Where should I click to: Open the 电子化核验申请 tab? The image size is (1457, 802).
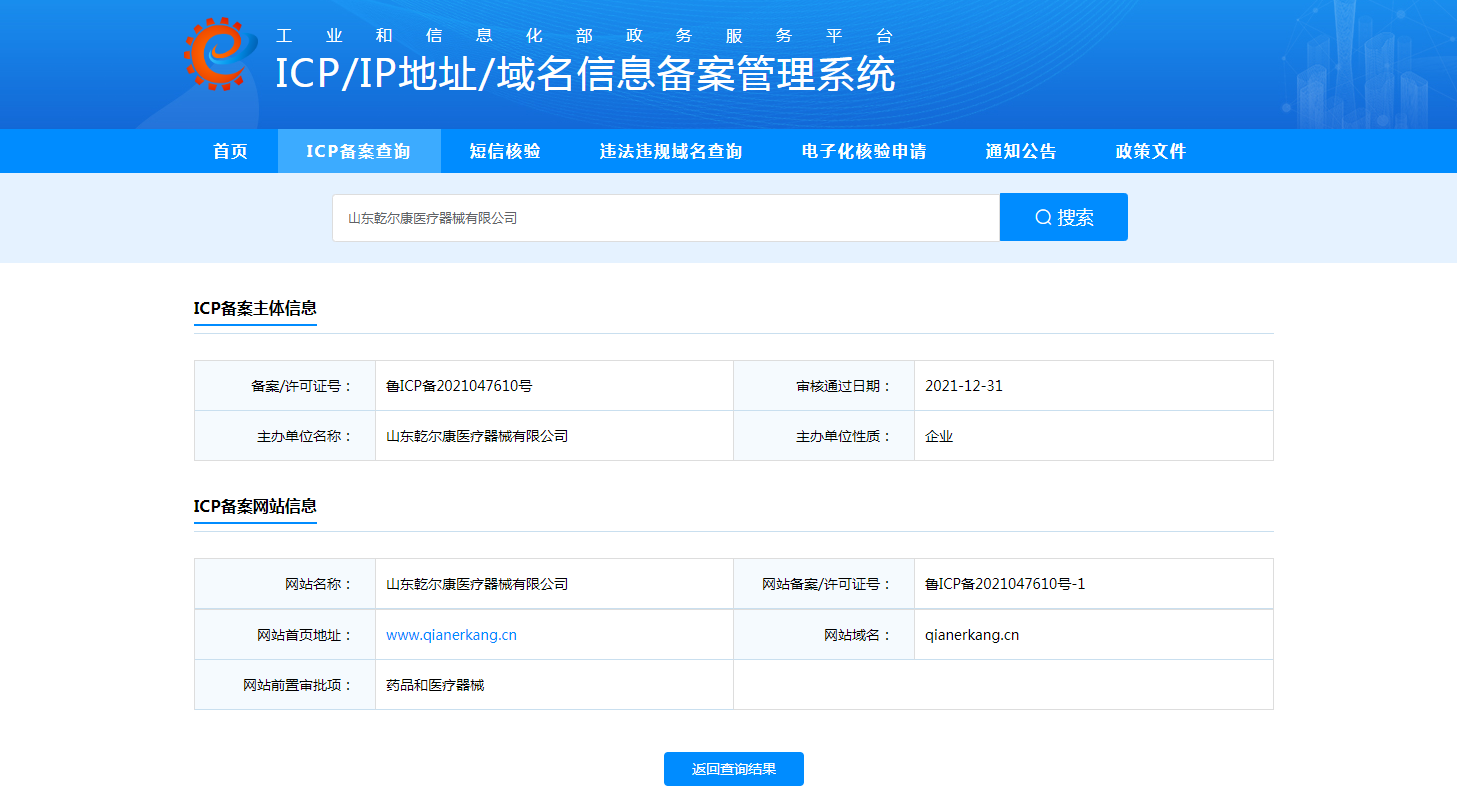tap(864, 151)
